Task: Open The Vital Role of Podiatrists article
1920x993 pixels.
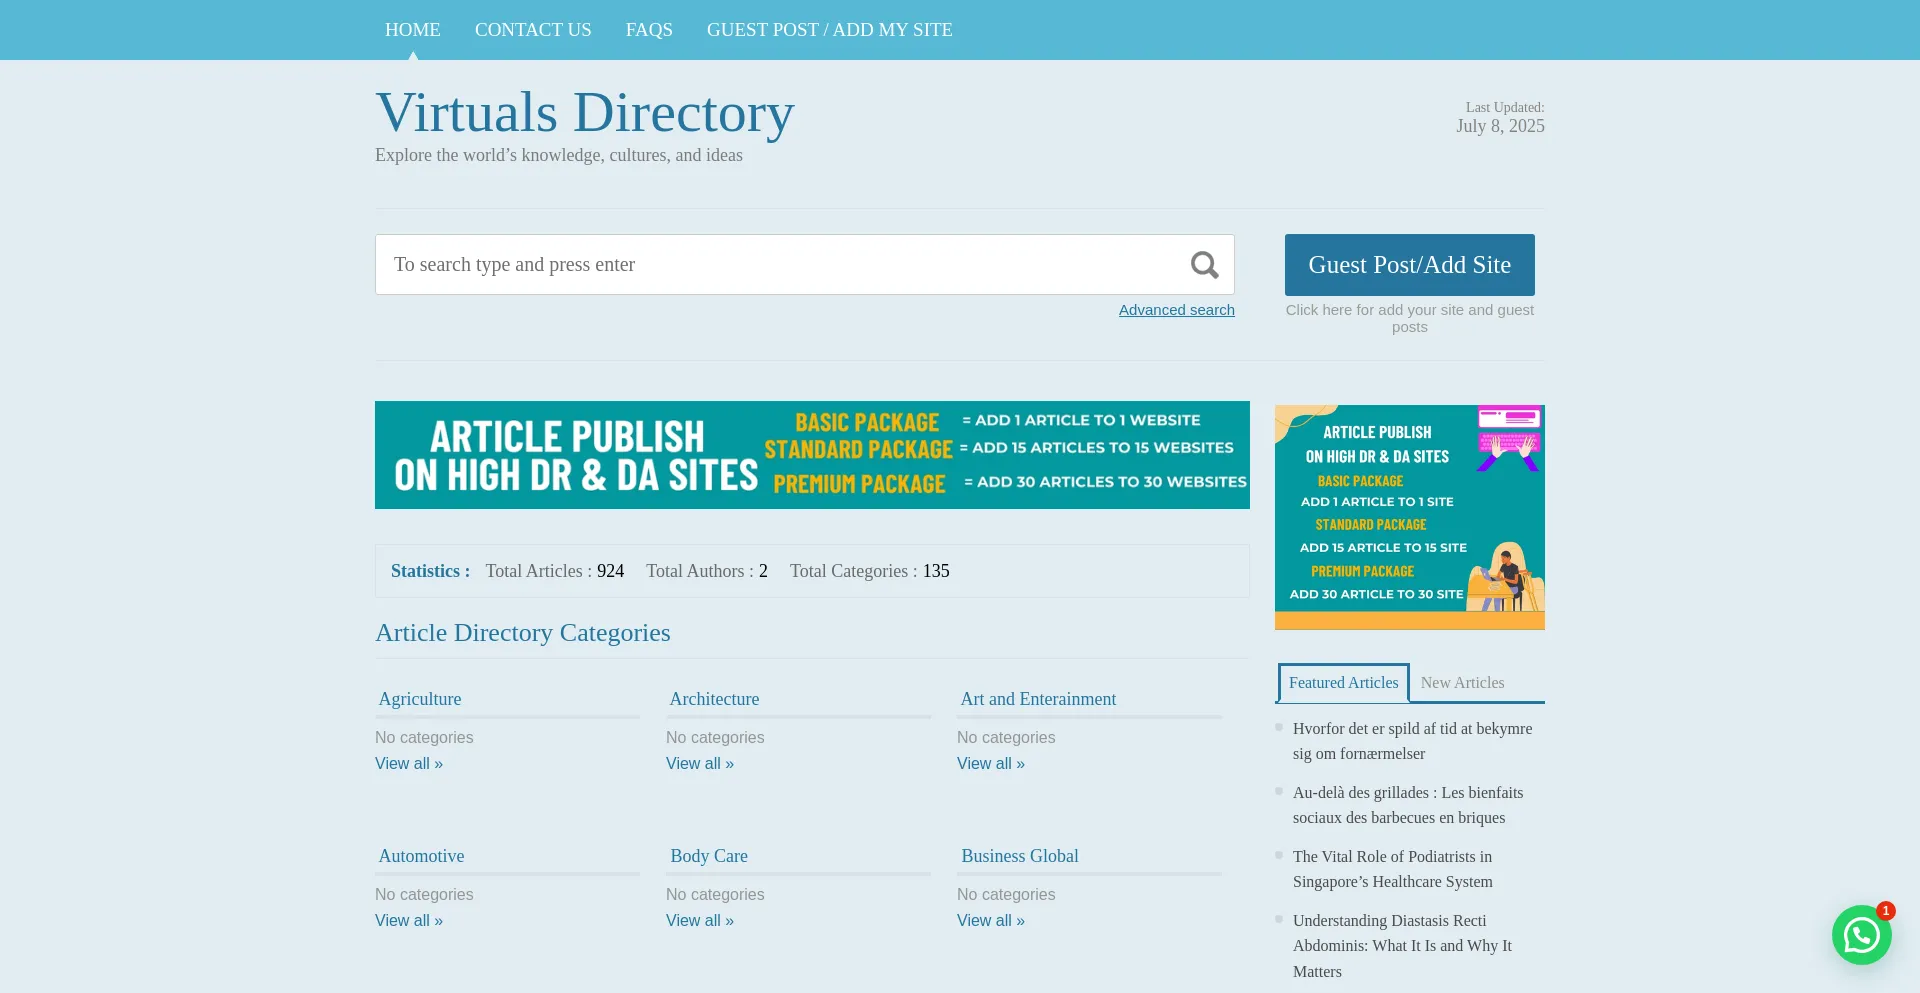Action: [1393, 869]
